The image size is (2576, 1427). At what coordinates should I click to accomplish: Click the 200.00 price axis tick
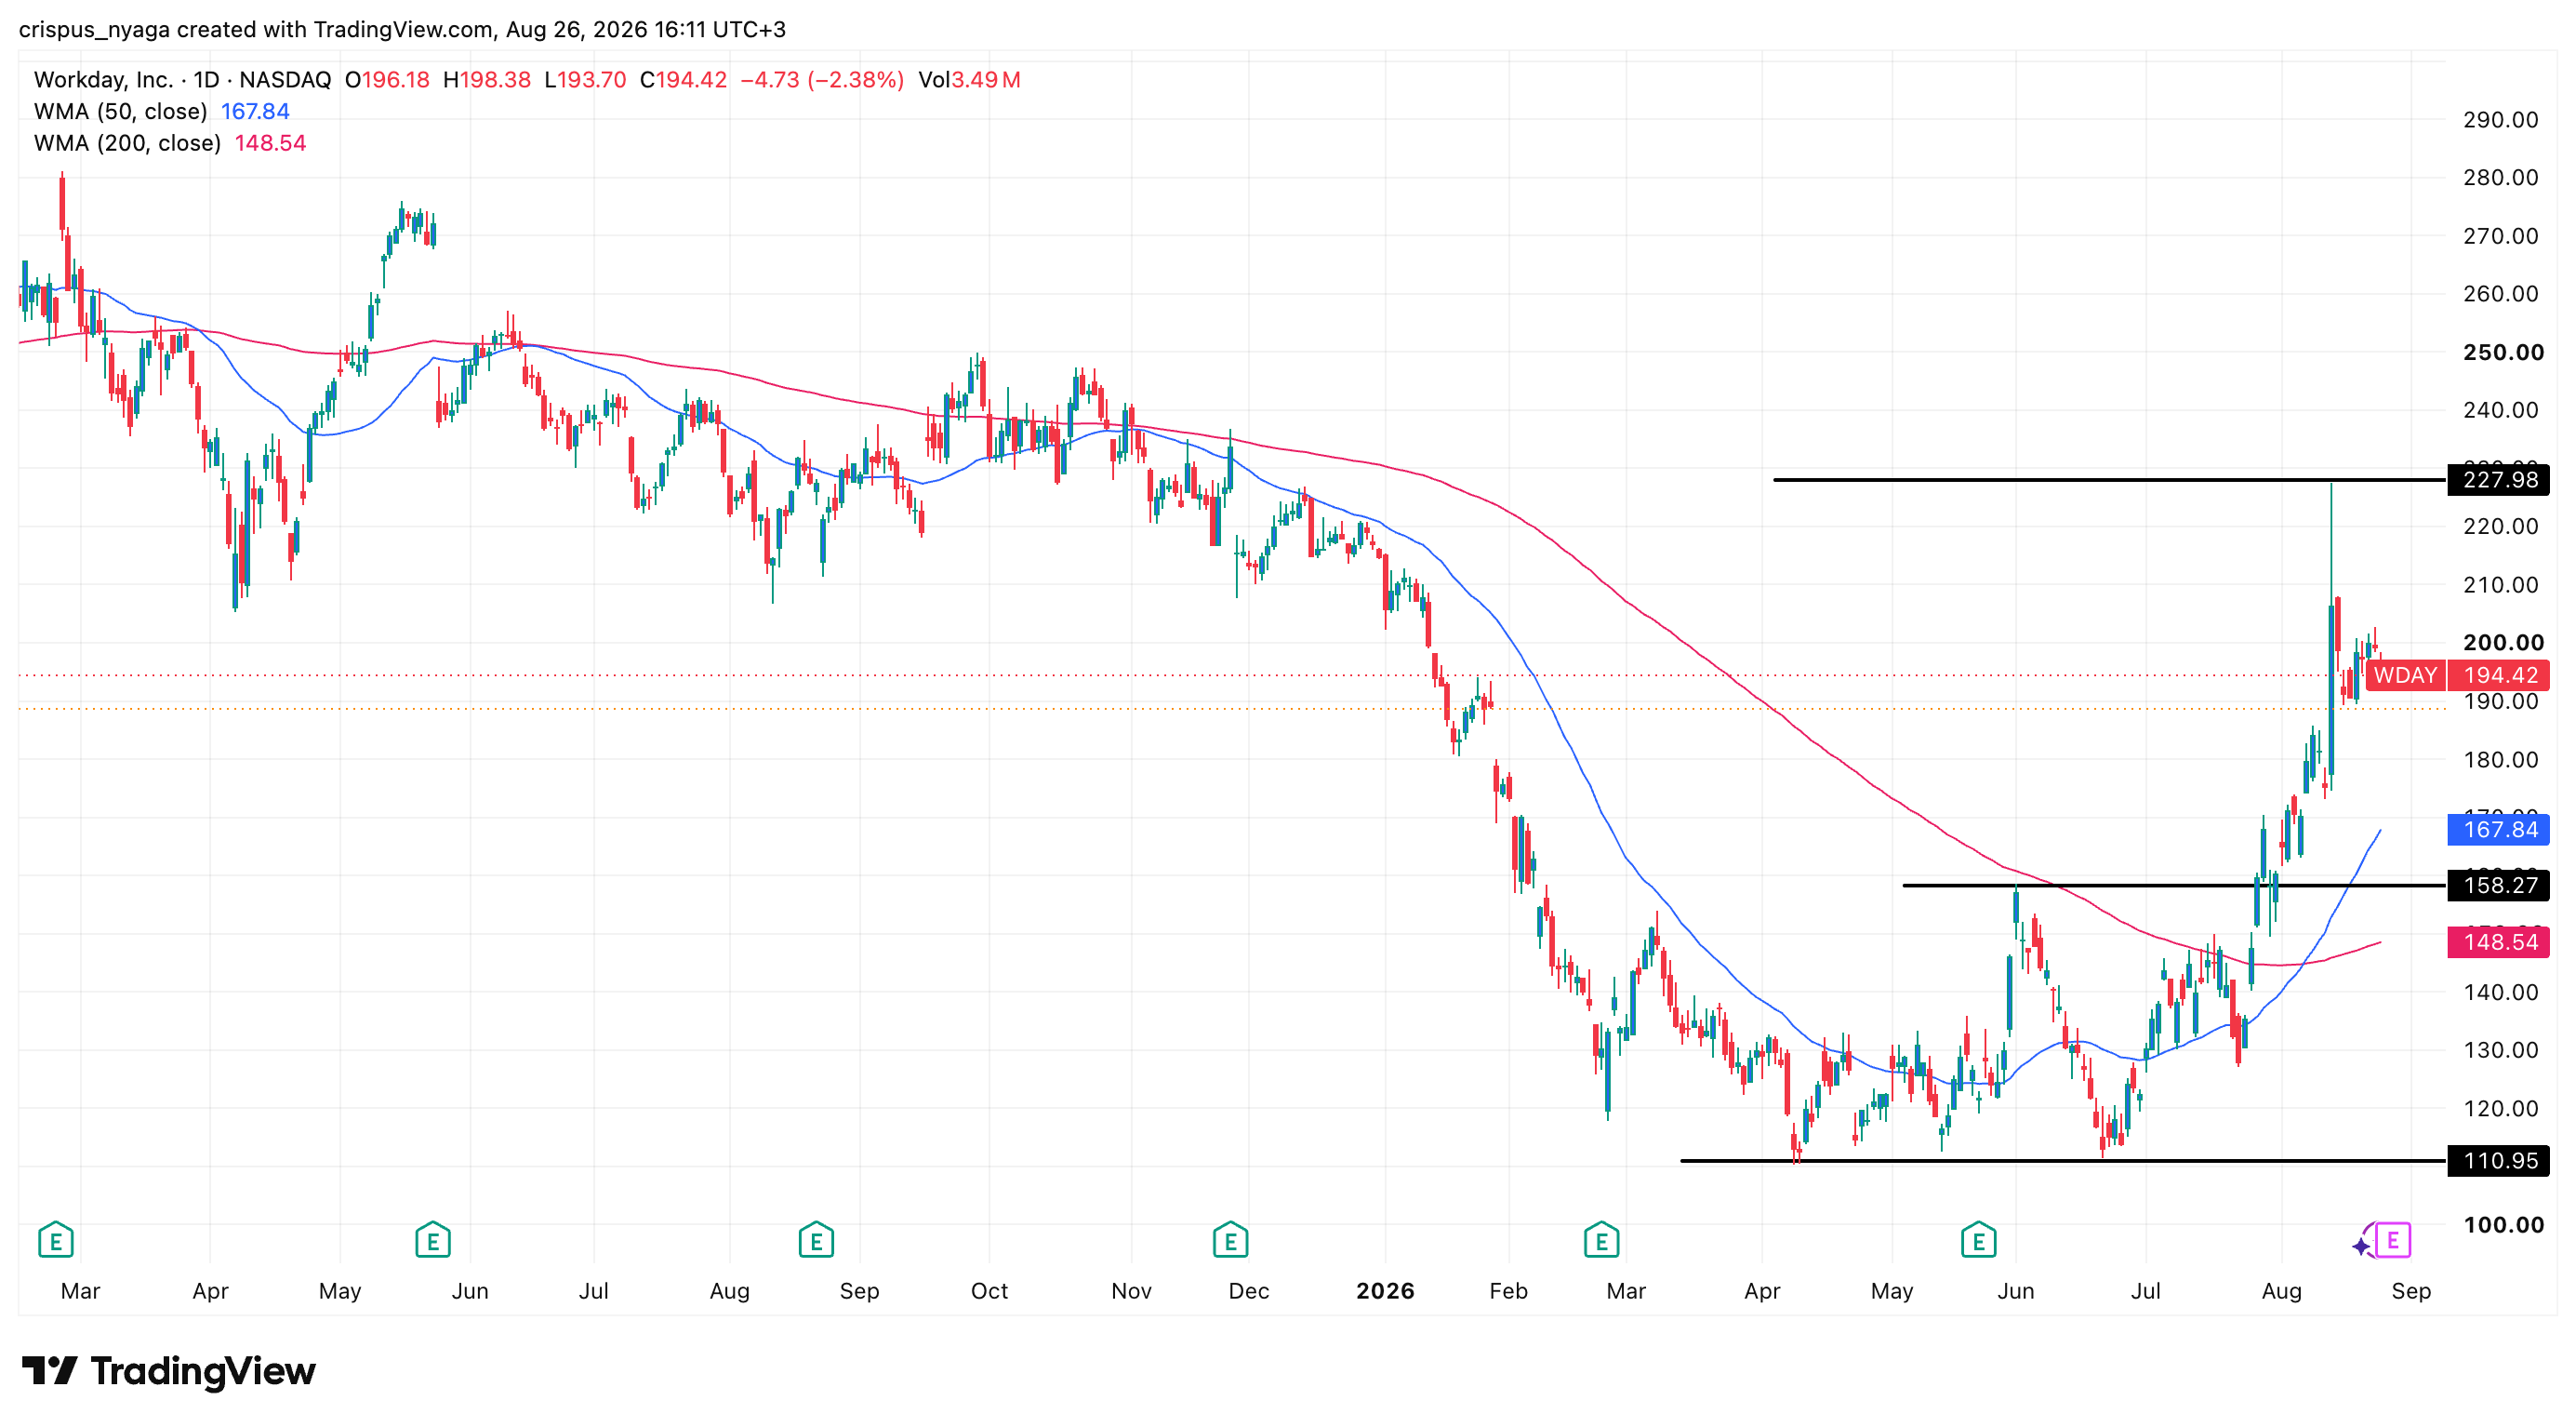click(2503, 643)
